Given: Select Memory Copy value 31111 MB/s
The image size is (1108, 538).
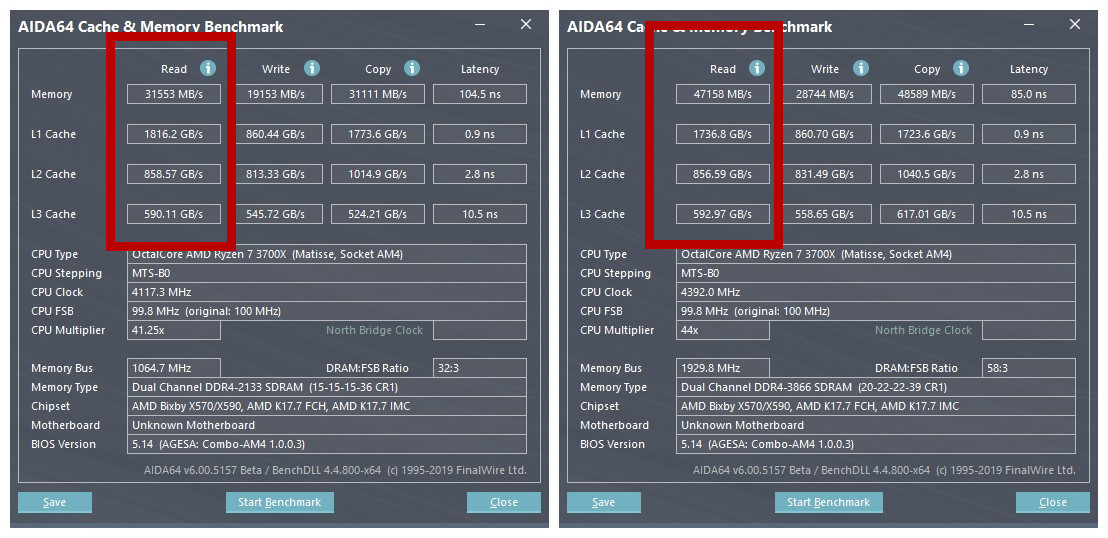Looking at the screenshot, I should coord(377,94).
